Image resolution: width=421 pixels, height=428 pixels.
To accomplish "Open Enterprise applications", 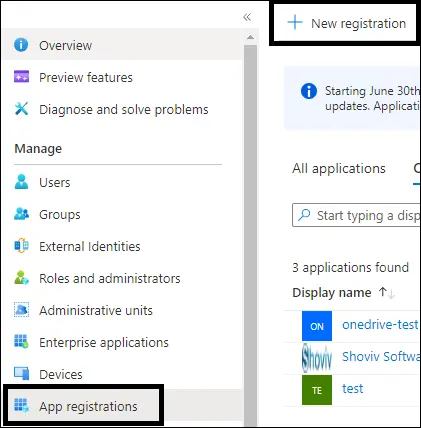I will tap(123, 342).
